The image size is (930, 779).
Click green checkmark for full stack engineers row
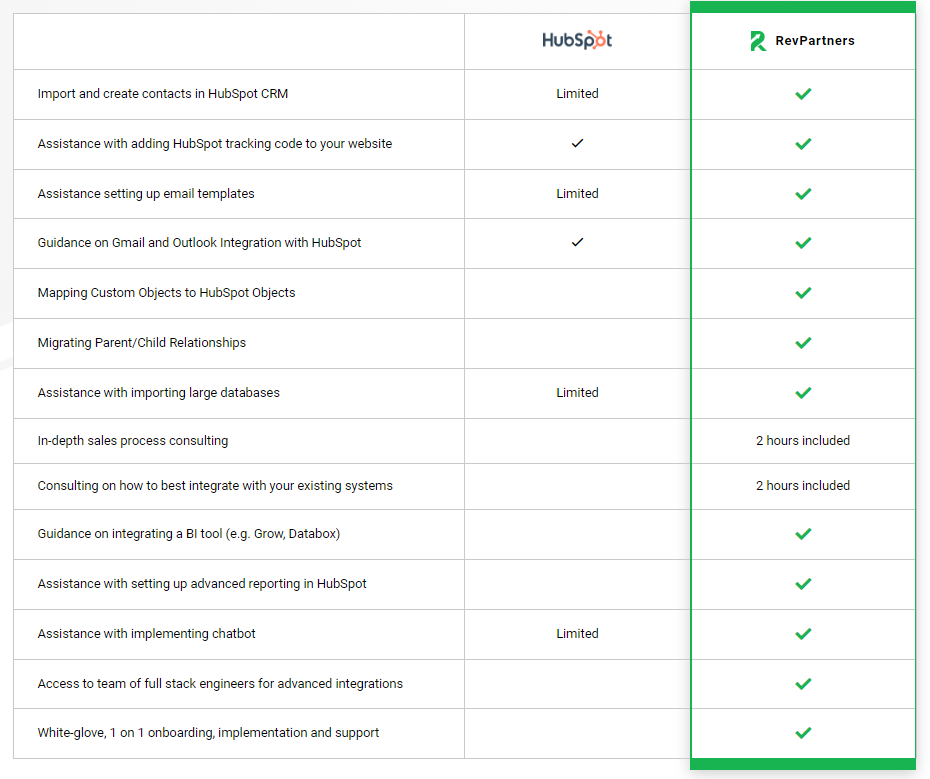pyautogui.click(x=803, y=684)
